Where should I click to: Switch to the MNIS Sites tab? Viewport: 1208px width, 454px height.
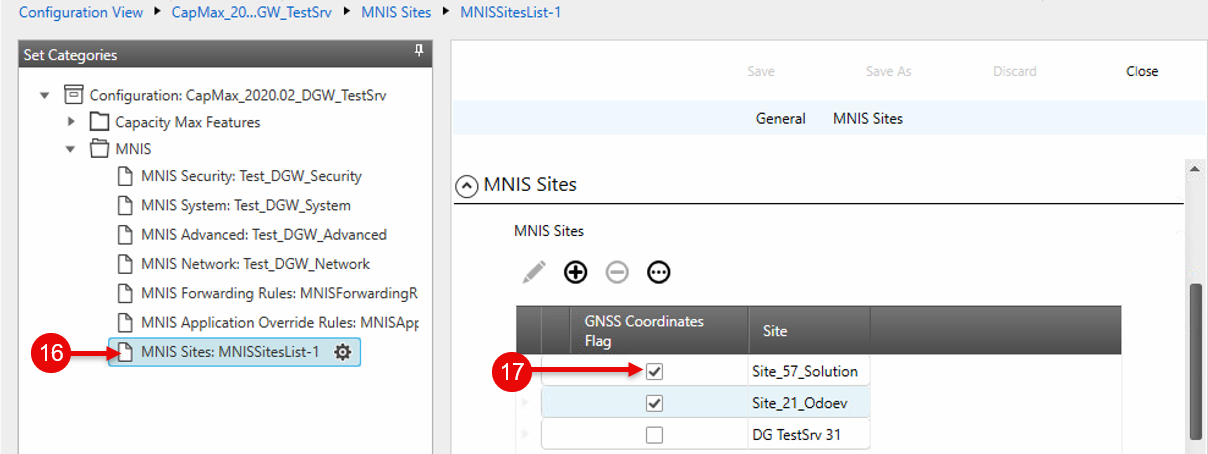[868, 118]
